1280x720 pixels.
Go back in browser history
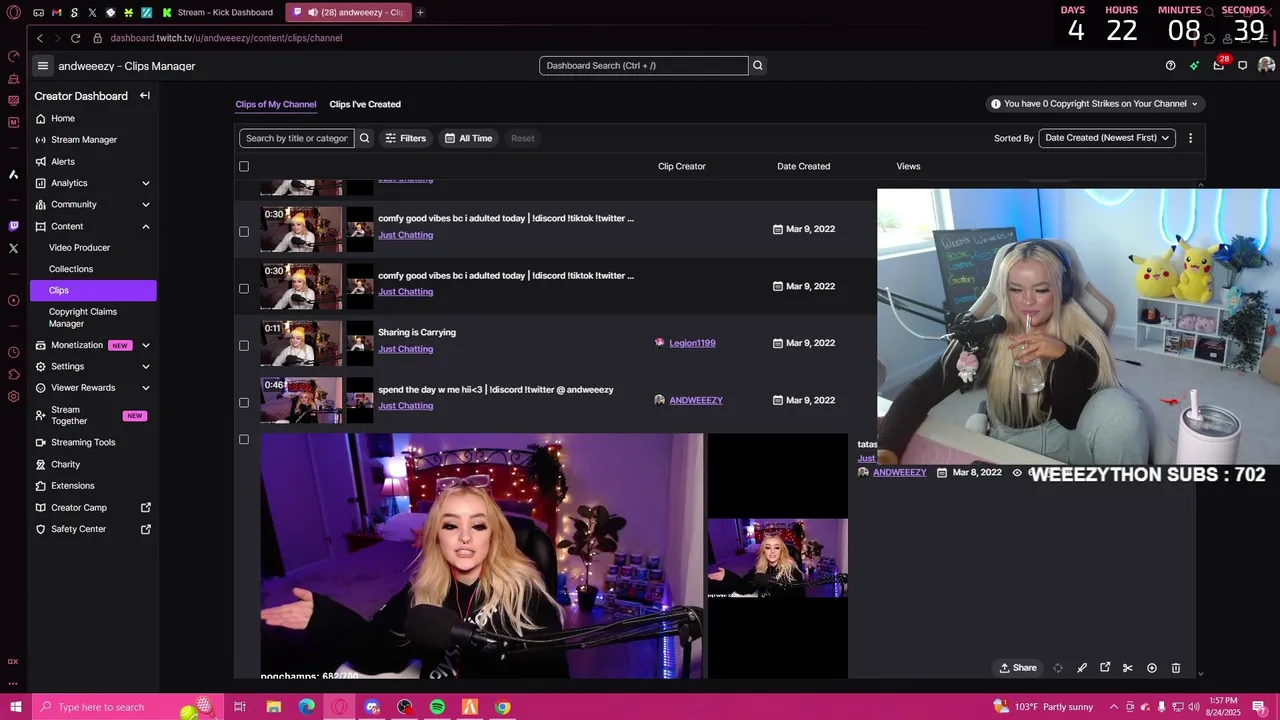pos(40,38)
